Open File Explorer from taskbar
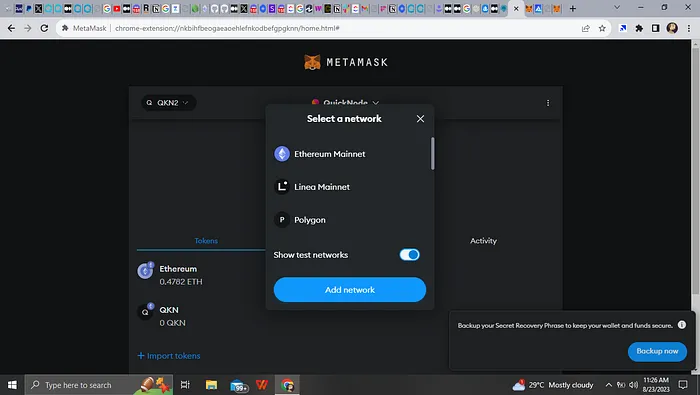700x395 pixels. (x=211, y=385)
